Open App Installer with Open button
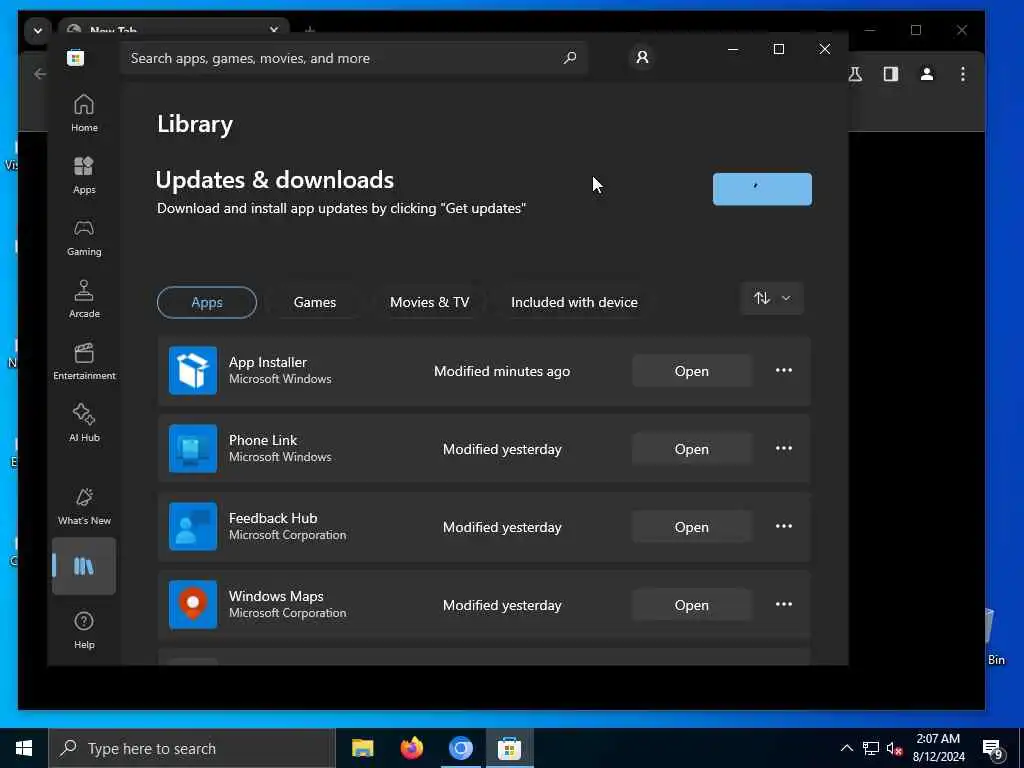Image resolution: width=1024 pixels, height=768 pixels. 692,371
